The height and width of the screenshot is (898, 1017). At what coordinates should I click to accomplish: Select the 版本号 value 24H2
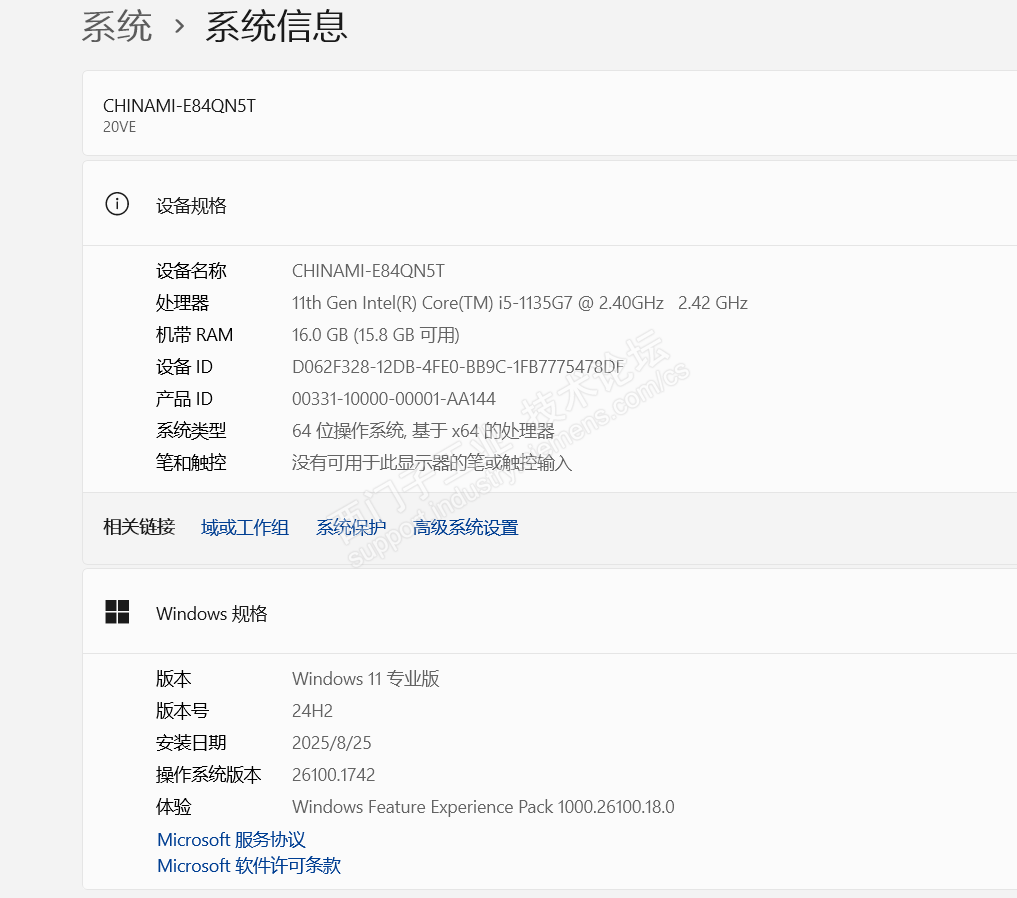pos(312,711)
